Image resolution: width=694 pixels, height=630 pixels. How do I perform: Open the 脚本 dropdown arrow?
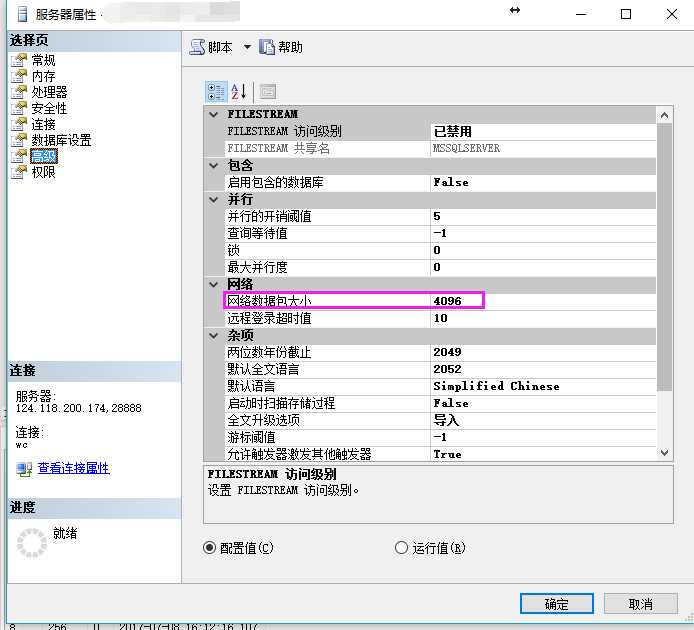[x=247, y=47]
